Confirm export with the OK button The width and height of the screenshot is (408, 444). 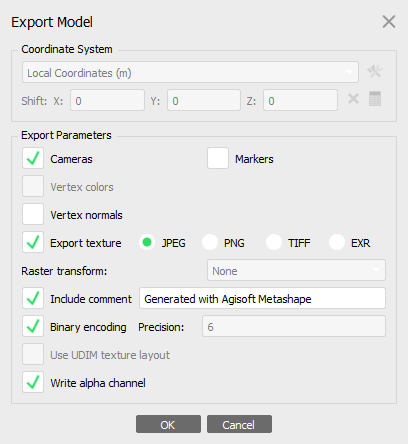(x=168, y=424)
